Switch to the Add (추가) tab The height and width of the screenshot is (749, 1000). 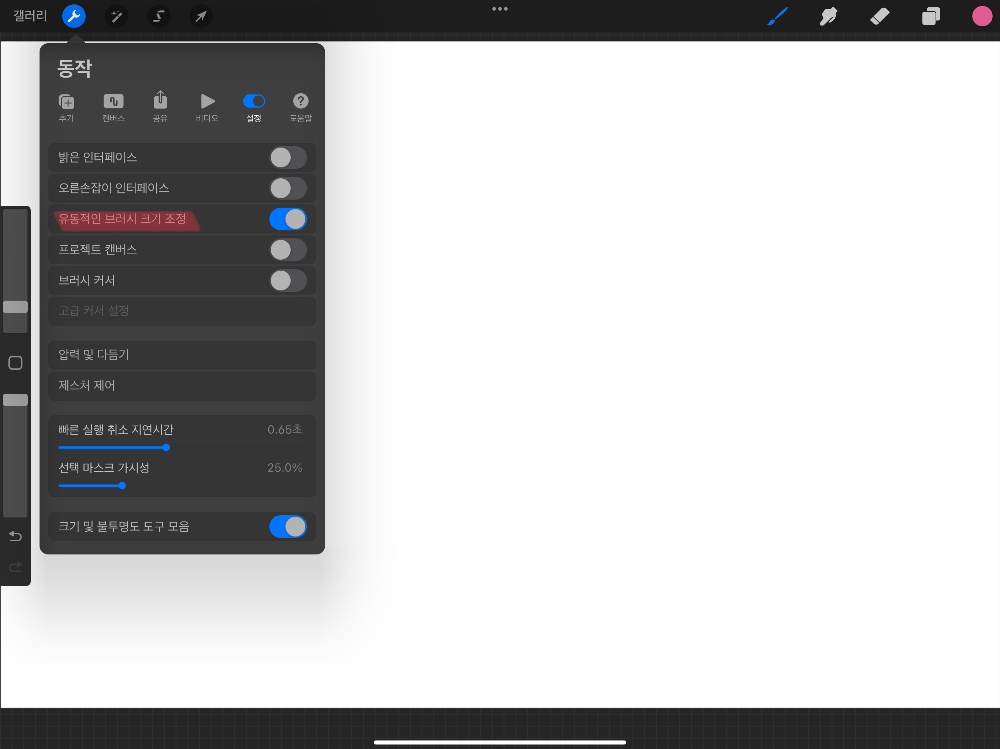[x=66, y=107]
